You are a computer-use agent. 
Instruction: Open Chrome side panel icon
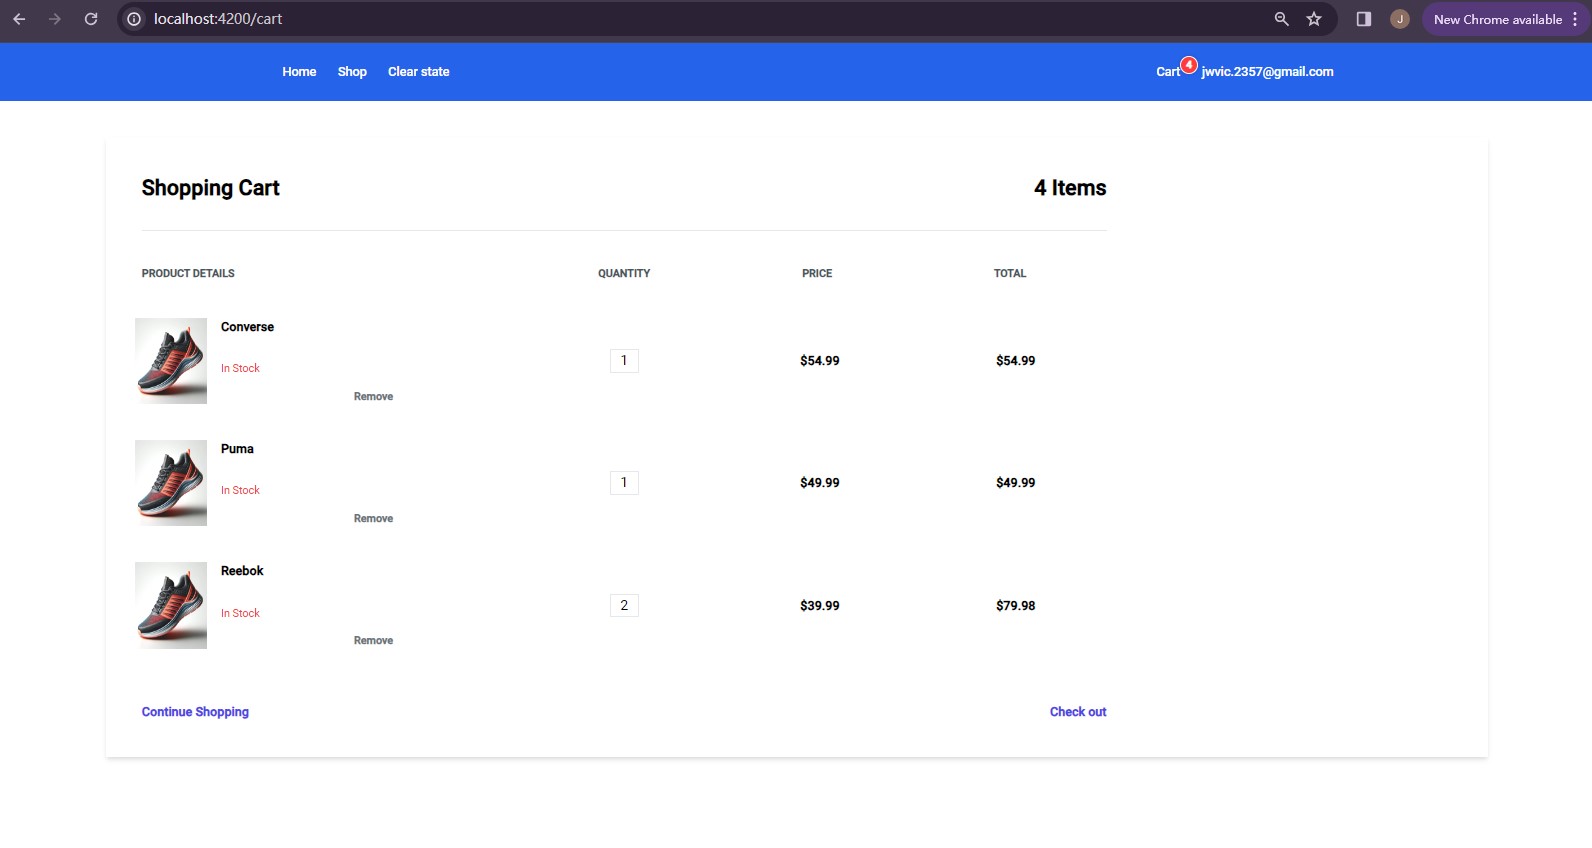(x=1363, y=19)
